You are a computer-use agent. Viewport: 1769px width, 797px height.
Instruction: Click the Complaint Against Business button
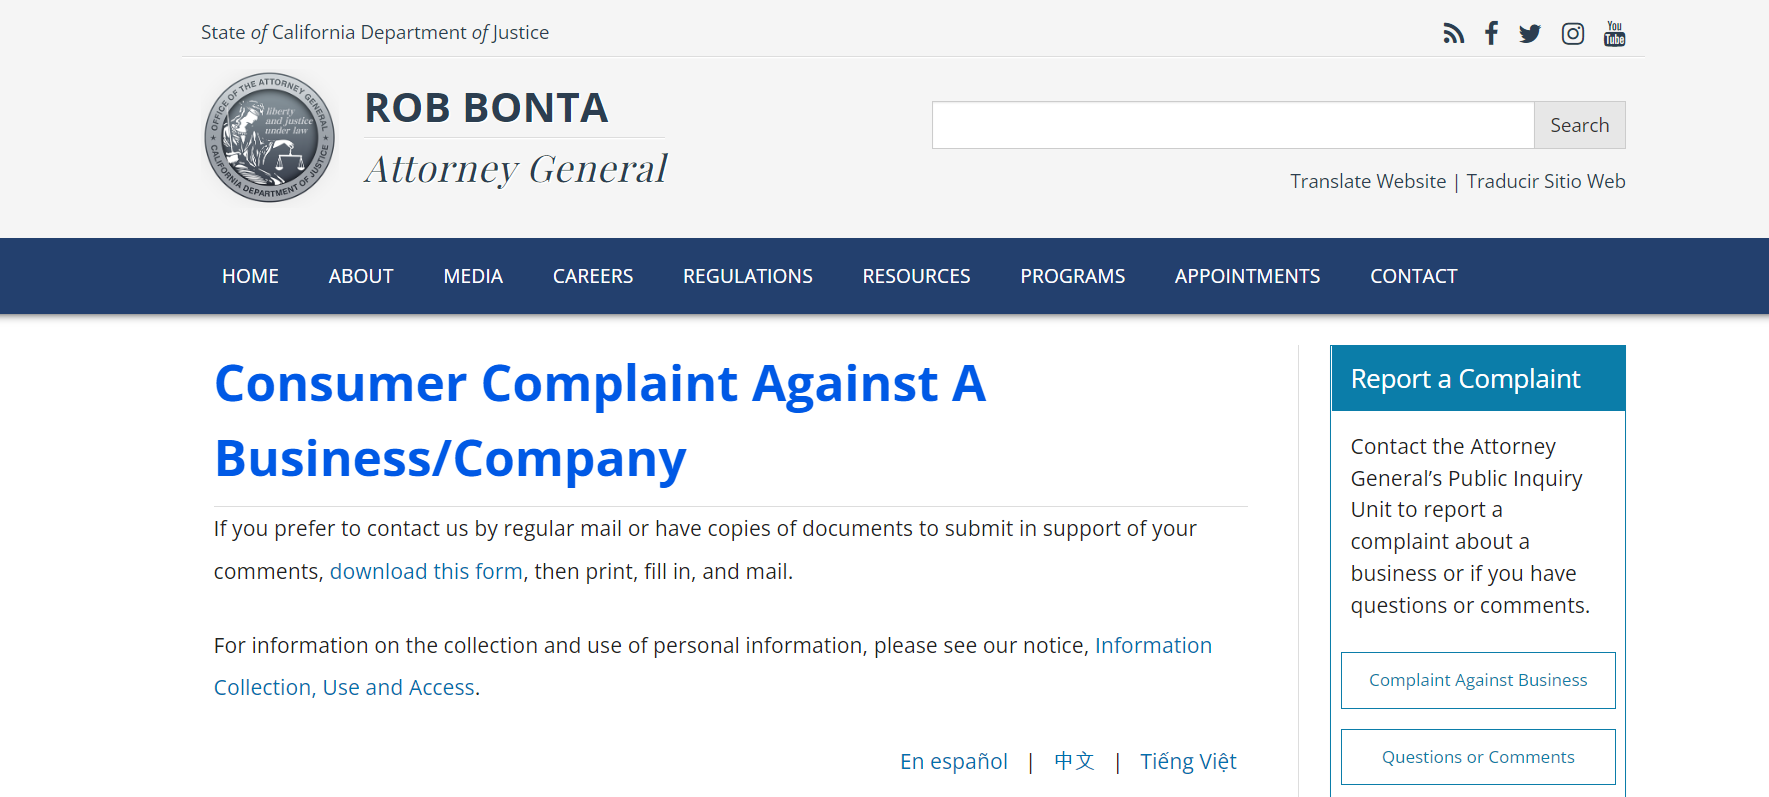coord(1477,680)
